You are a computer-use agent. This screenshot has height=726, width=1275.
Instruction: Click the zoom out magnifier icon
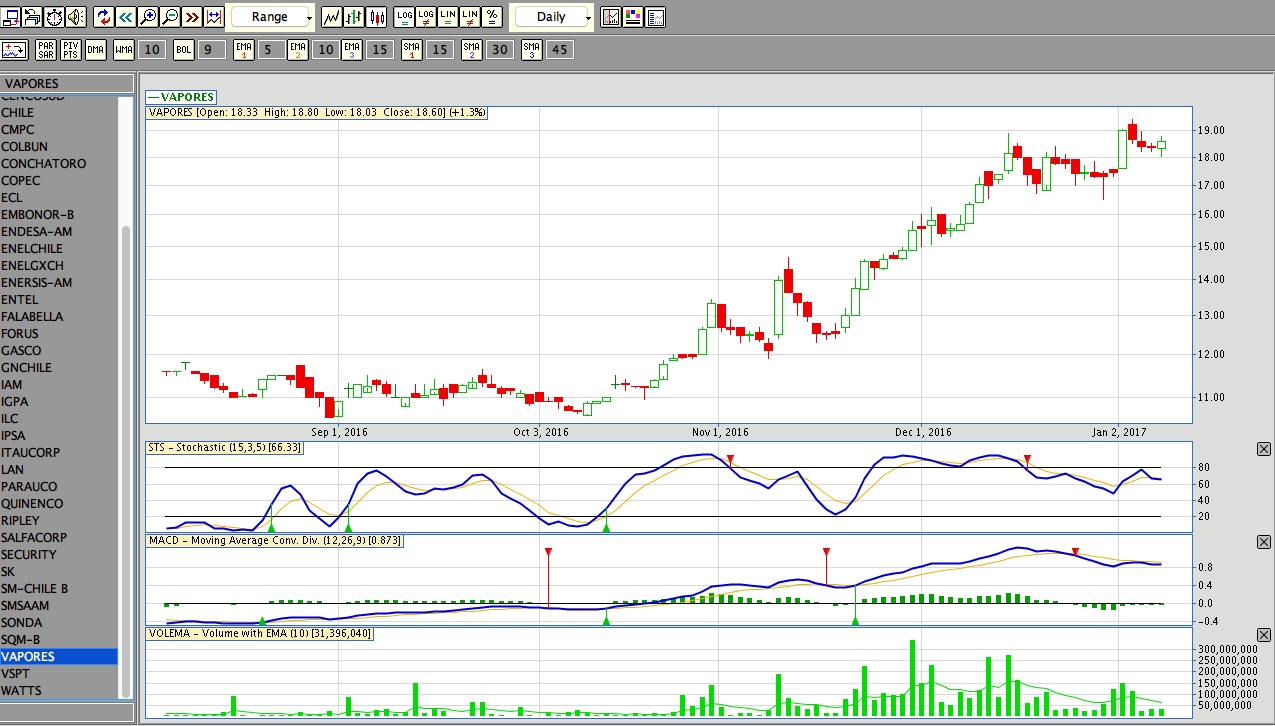point(170,17)
